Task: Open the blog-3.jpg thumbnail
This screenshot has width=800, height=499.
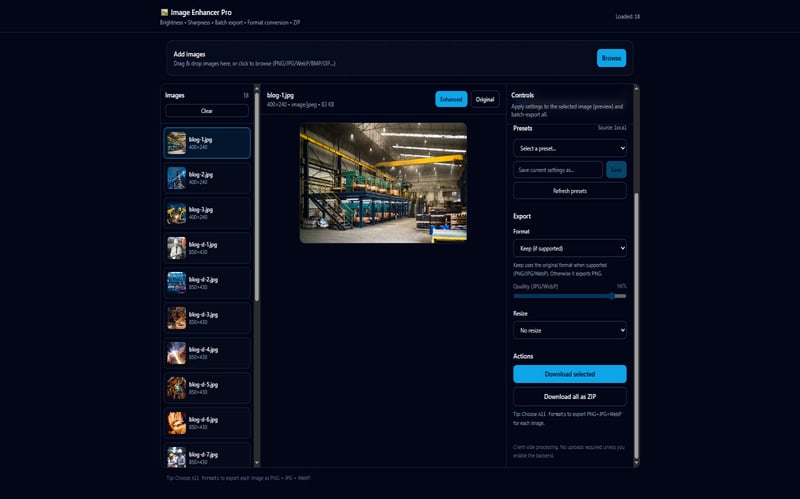Action: (177, 213)
